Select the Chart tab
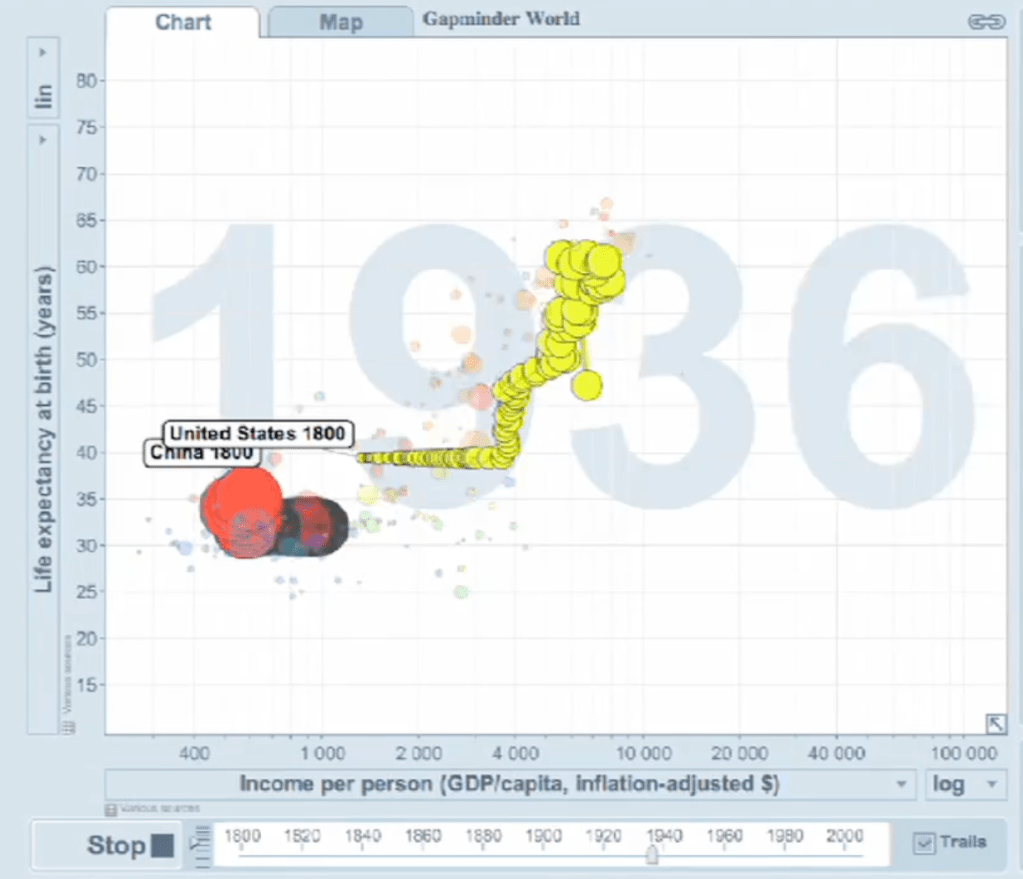The height and width of the screenshot is (879, 1023). (x=182, y=22)
